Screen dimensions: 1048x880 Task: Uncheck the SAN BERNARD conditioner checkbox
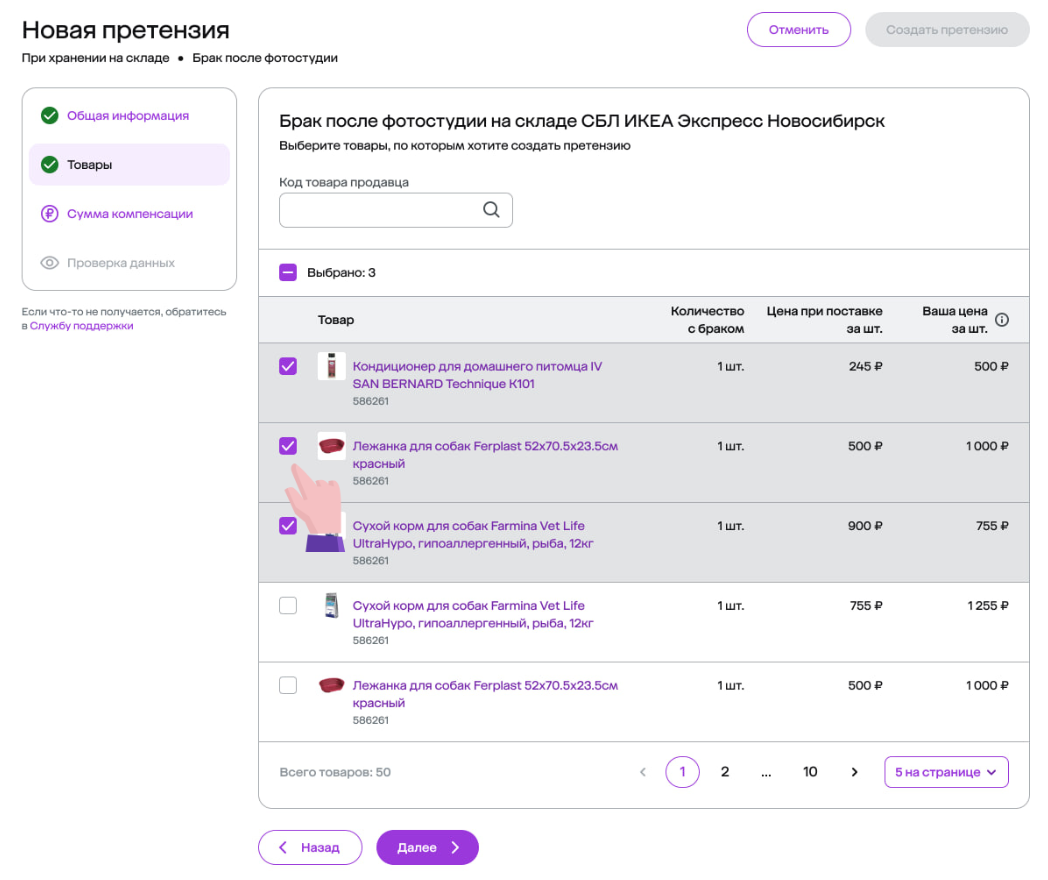click(x=288, y=367)
